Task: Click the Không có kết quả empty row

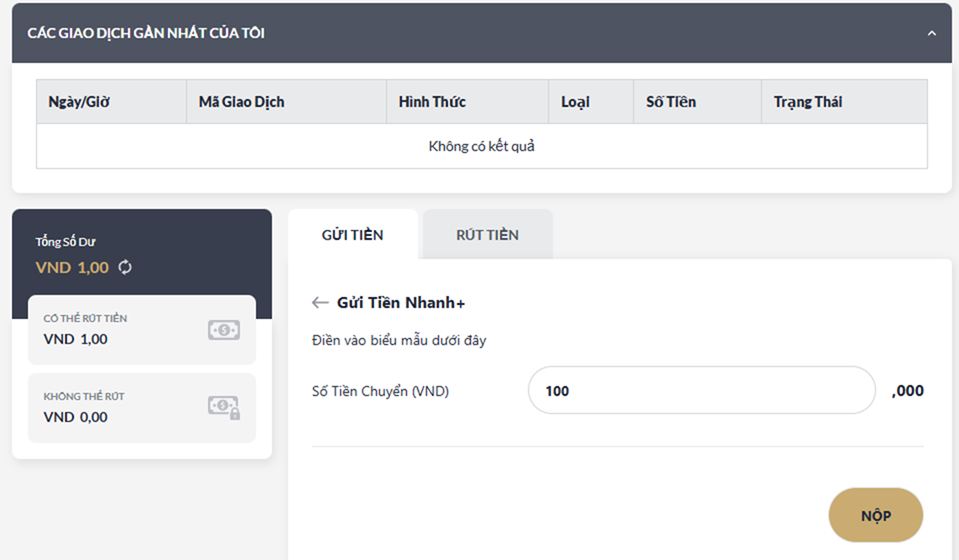Action: 481,146
